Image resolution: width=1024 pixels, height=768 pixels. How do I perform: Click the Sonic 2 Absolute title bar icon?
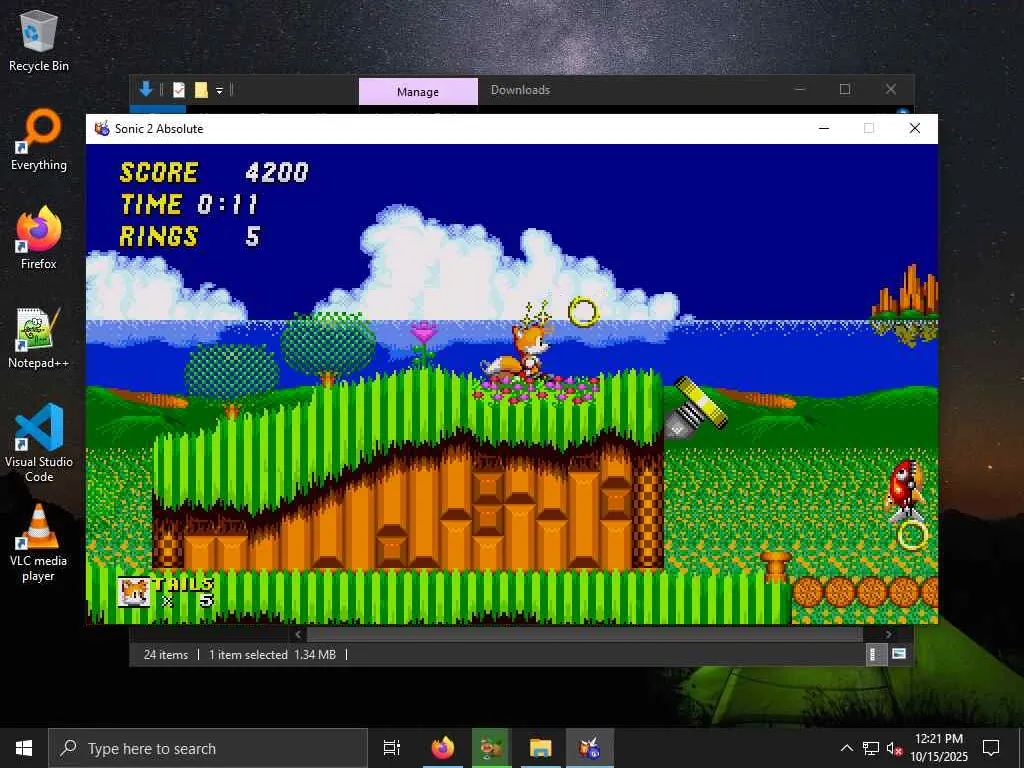[x=102, y=129]
